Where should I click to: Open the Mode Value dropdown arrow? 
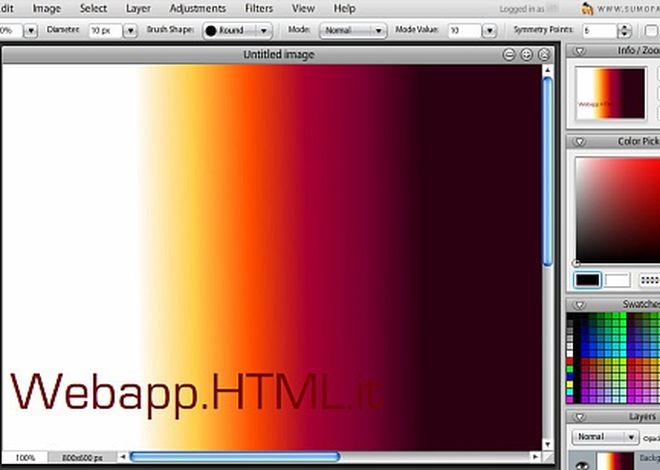pos(489,31)
